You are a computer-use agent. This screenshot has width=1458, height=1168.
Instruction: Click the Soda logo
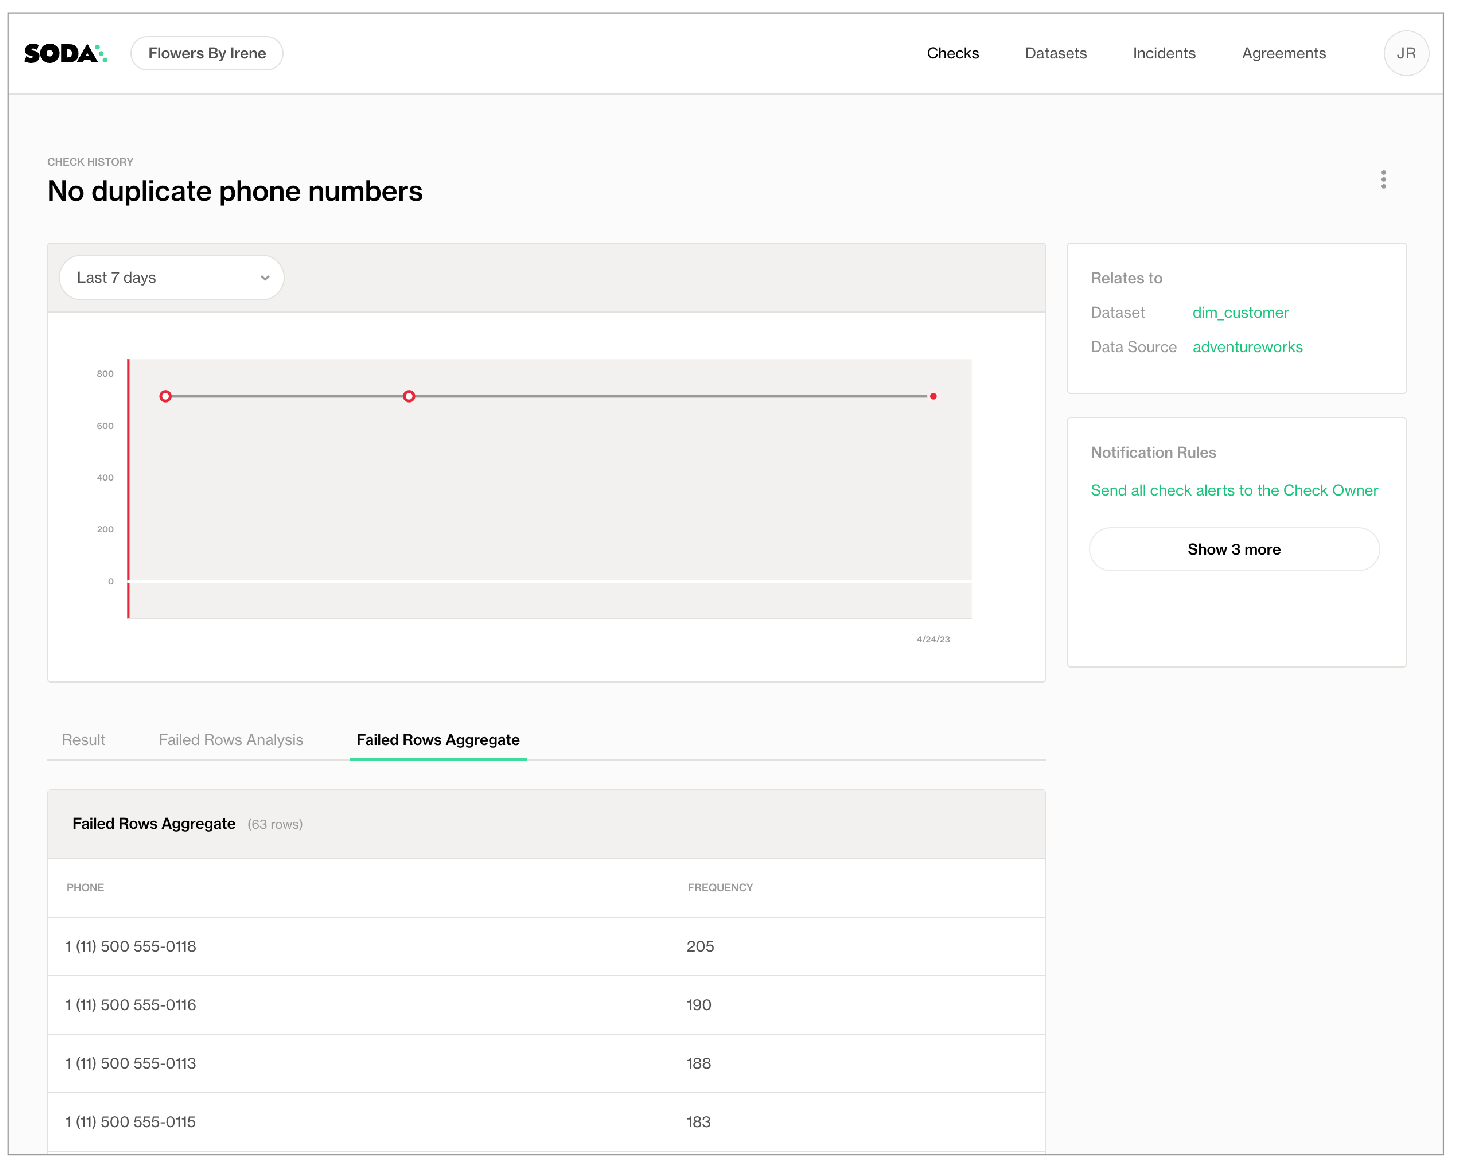pyautogui.click(x=65, y=53)
